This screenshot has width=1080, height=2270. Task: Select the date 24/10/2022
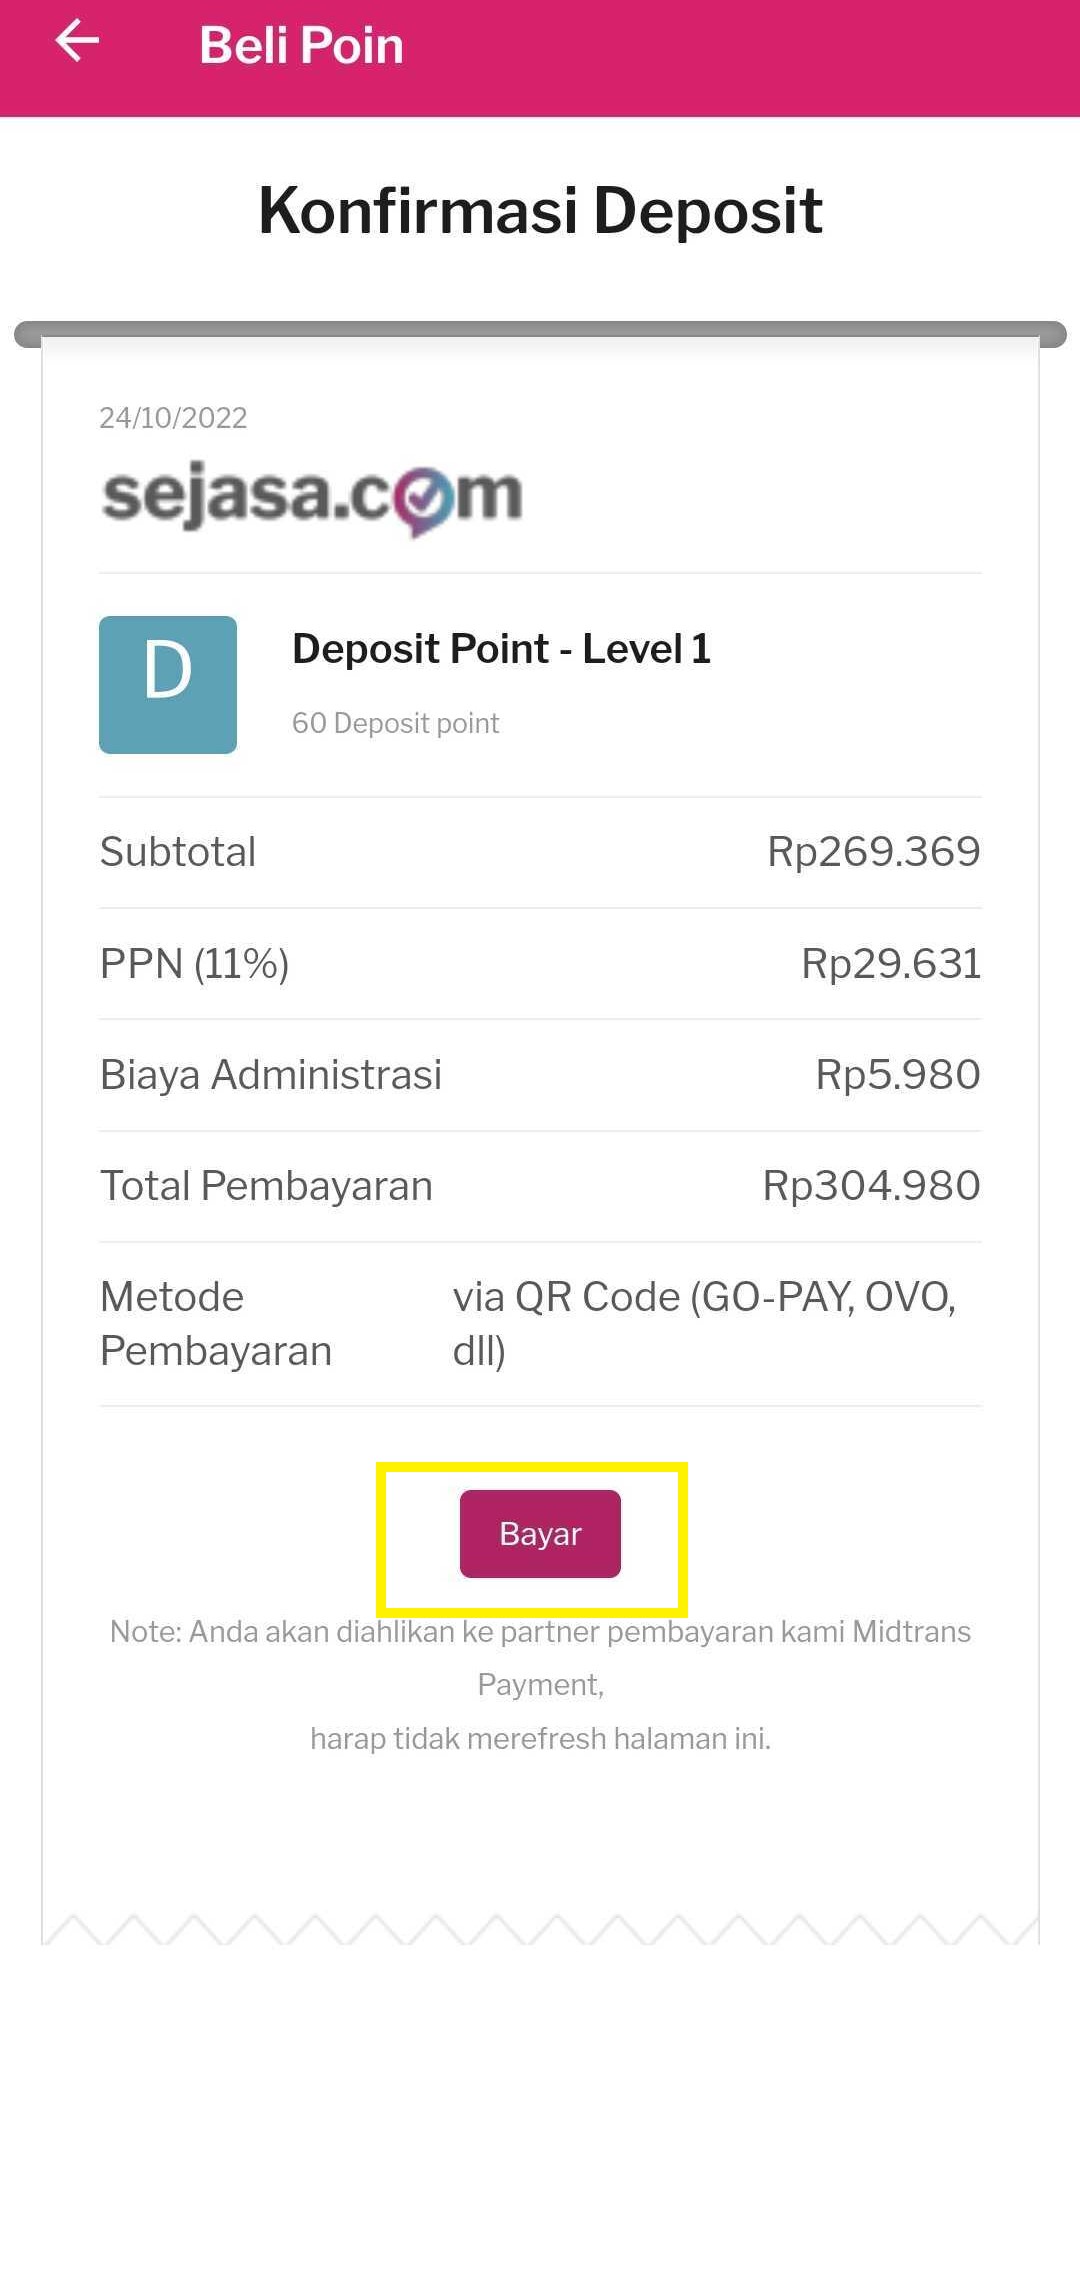coord(172,417)
